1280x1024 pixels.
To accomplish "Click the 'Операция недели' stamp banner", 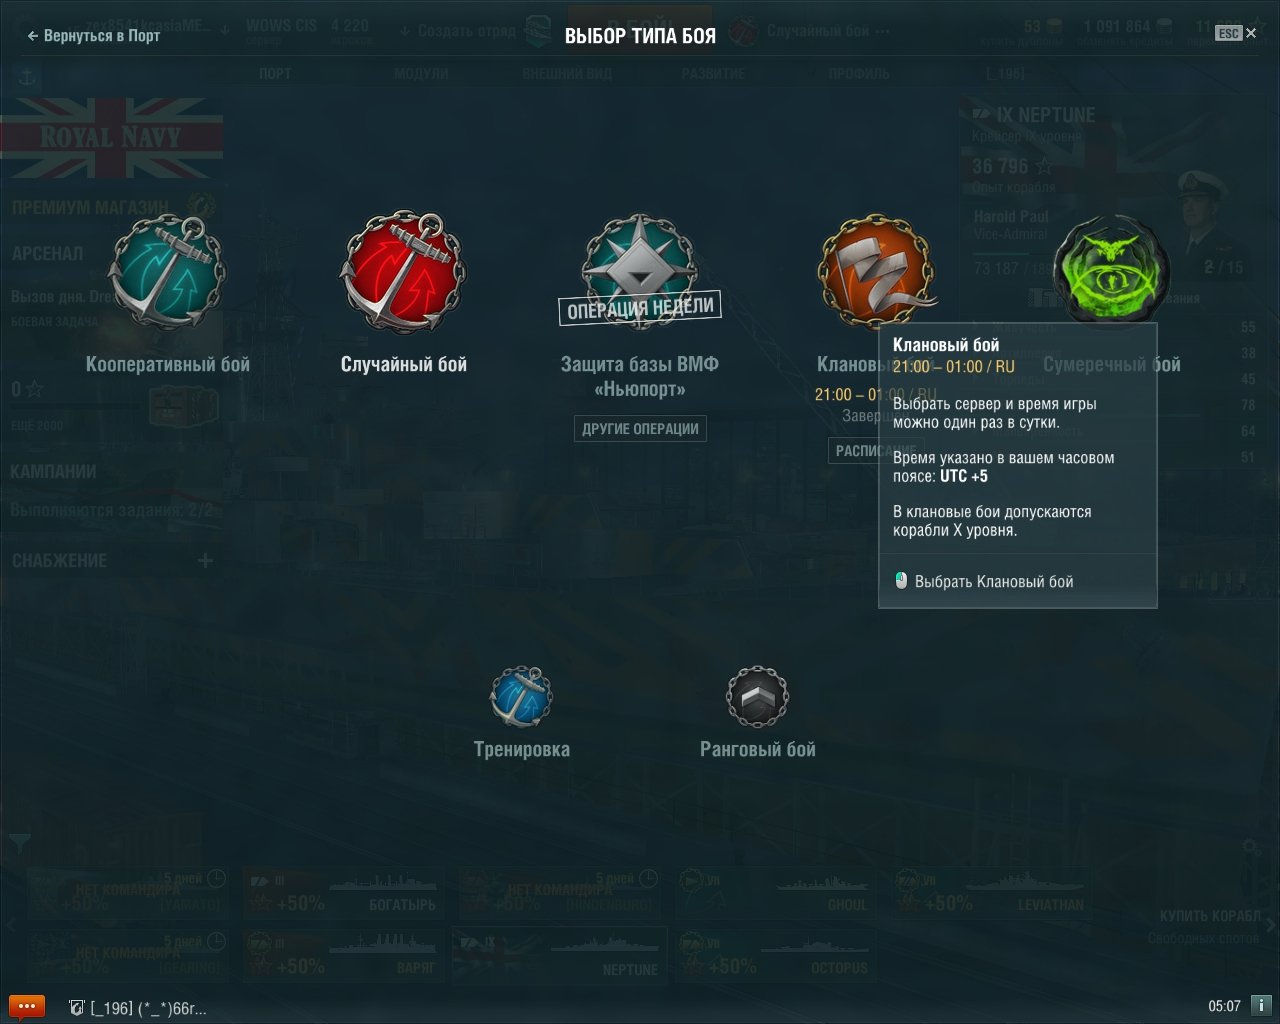I will [x=640, y=308].
